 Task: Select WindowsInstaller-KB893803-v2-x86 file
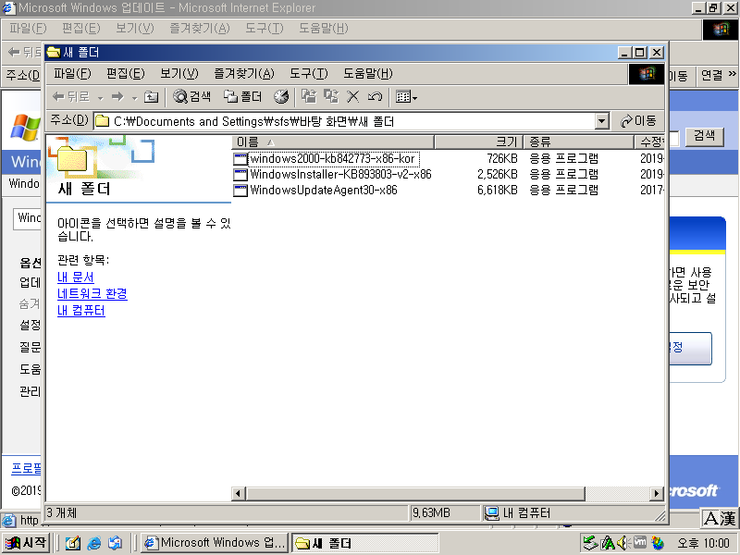tap(340, 175)
